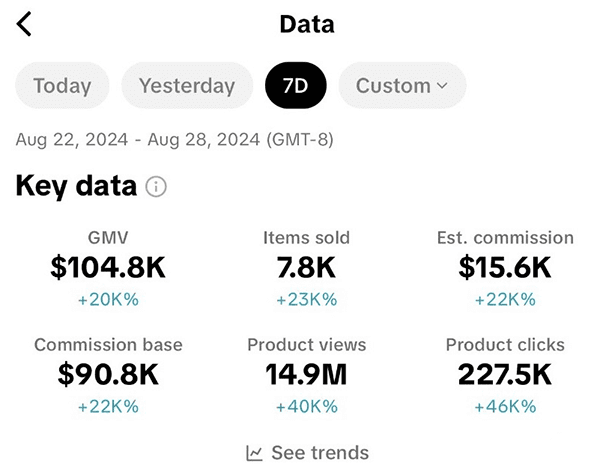
Task: Tap the Commission base $90.8K metric
Action: (x=108, y=375)
